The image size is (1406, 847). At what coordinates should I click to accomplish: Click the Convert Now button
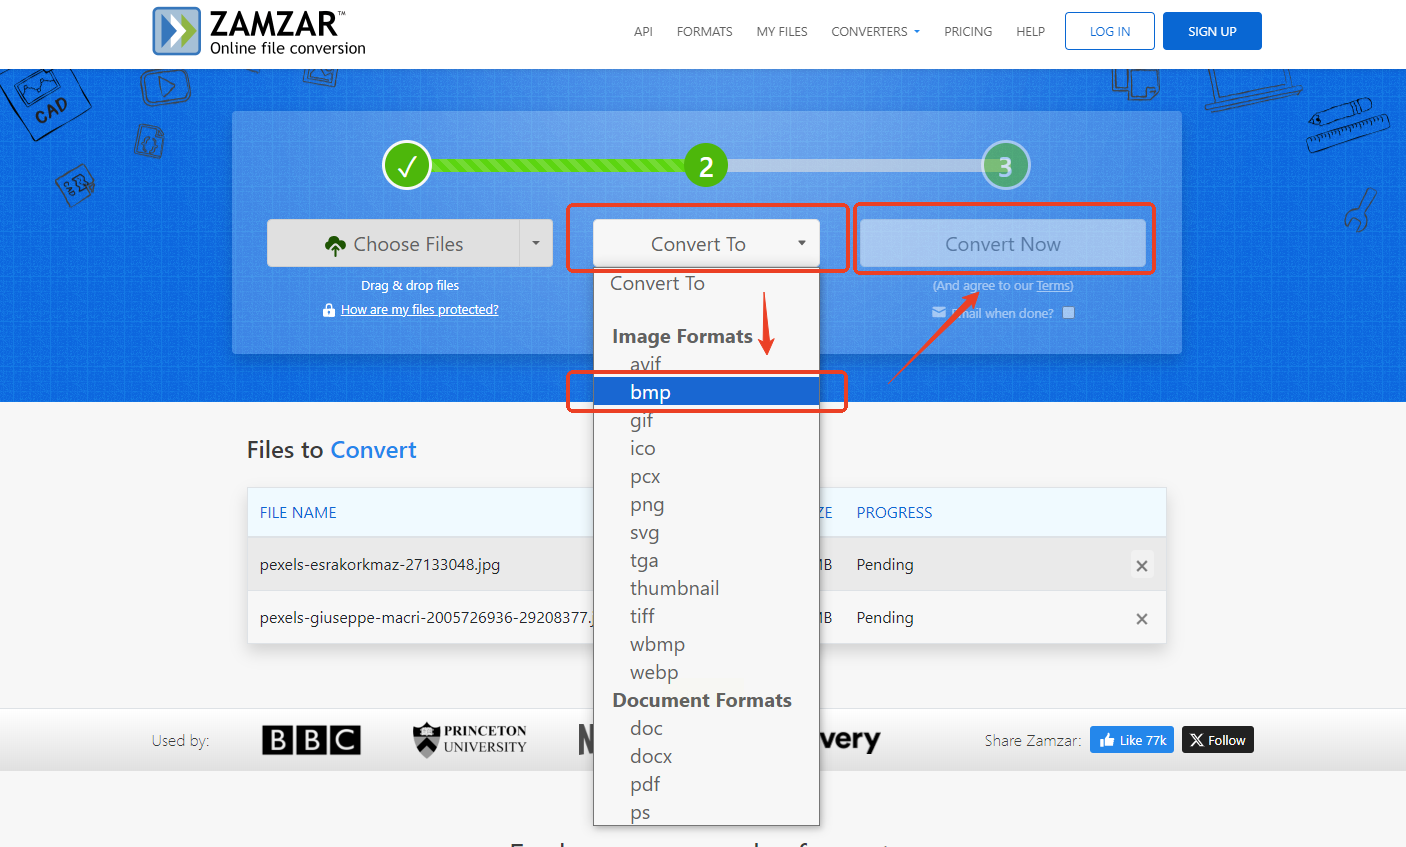click(1003, 244)
